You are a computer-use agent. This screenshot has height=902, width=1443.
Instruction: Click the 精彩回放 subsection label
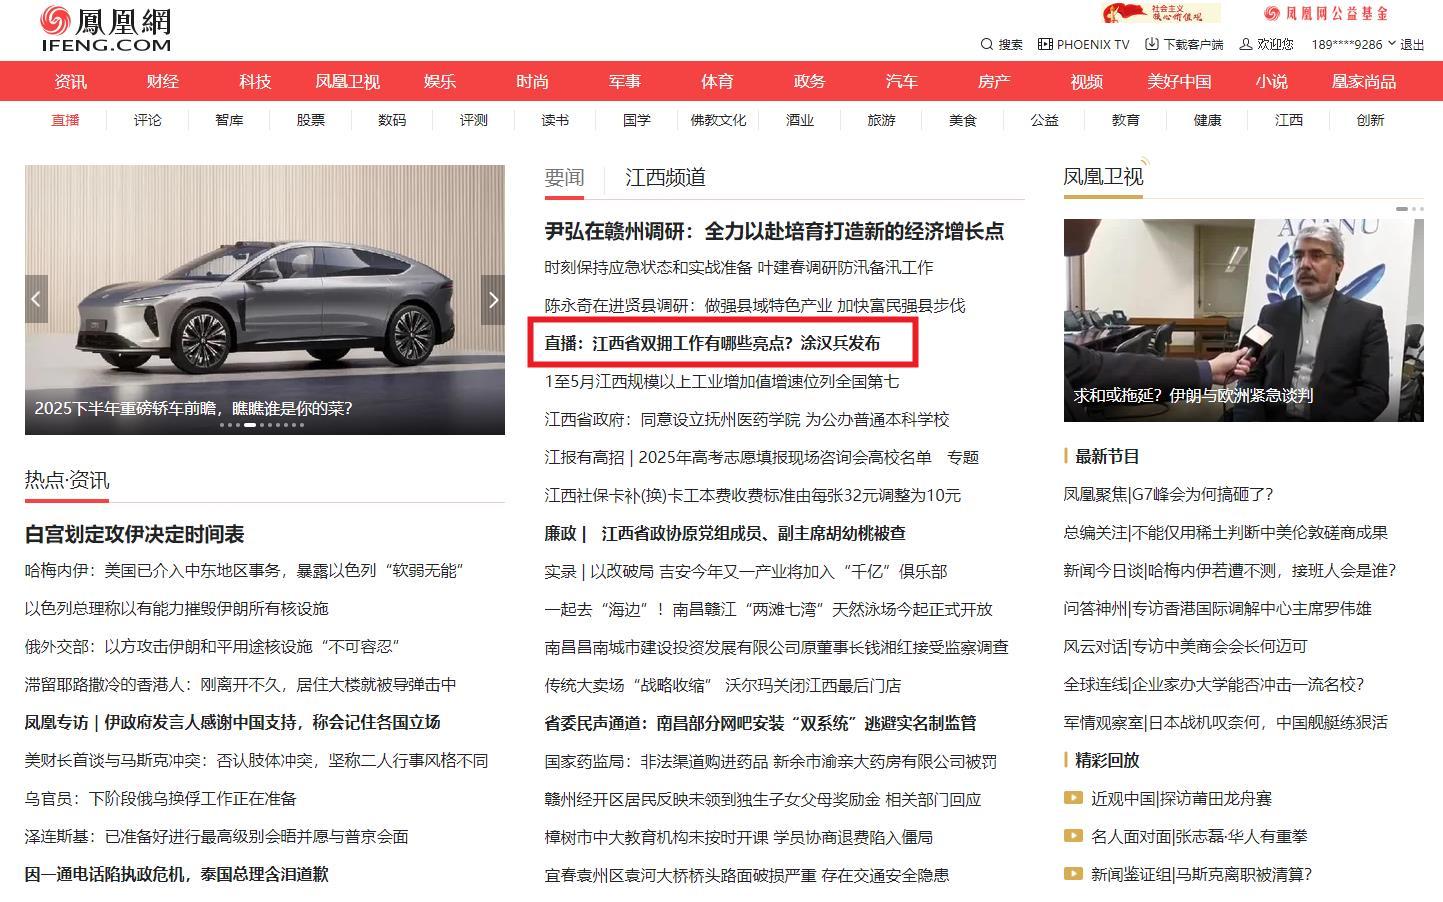coord(1107,760)
